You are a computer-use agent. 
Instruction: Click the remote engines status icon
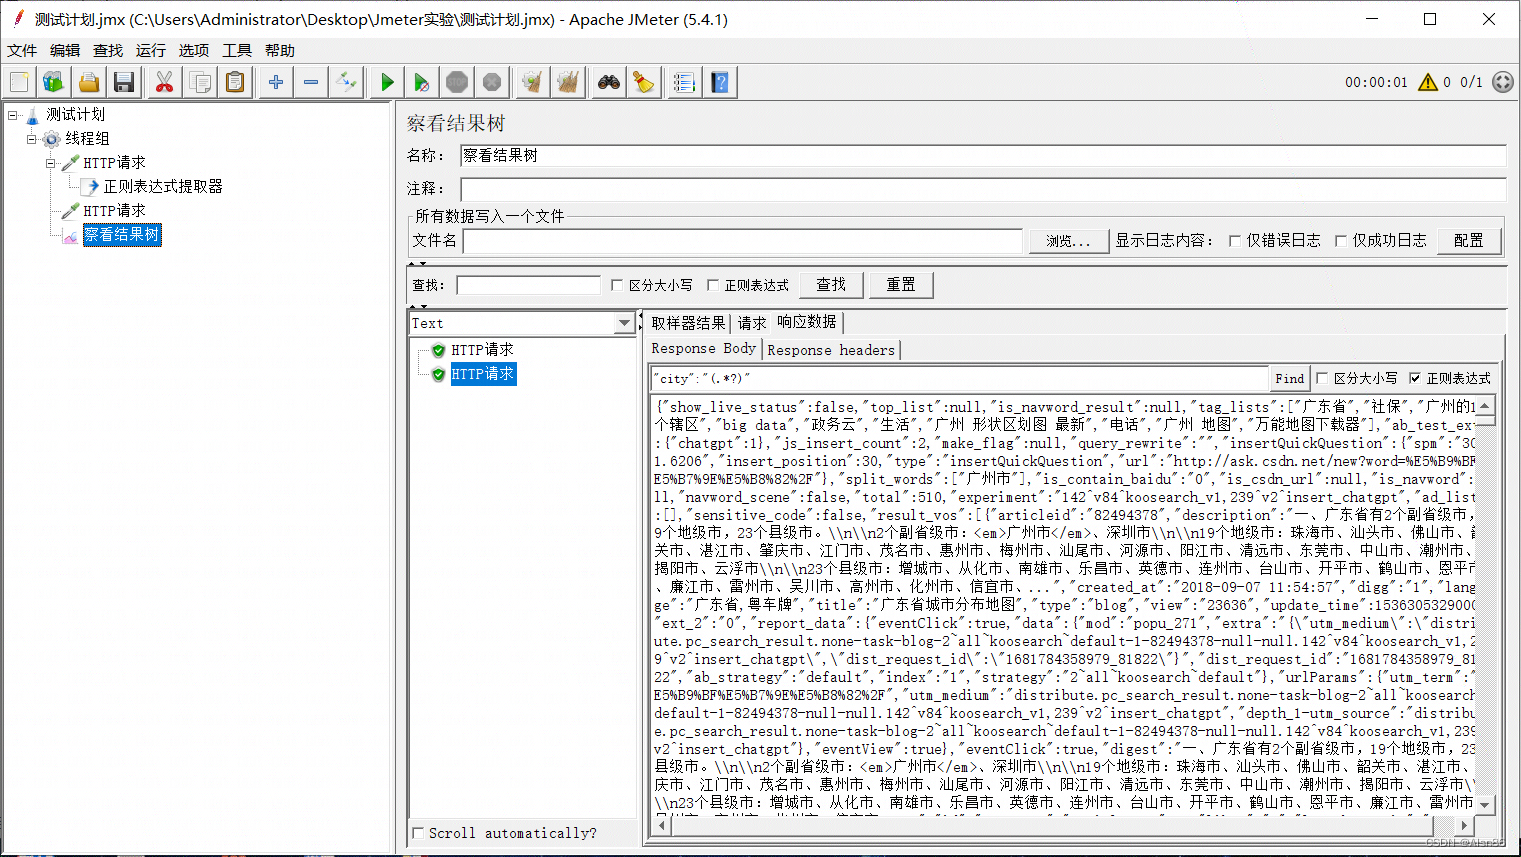point(1502,82)
